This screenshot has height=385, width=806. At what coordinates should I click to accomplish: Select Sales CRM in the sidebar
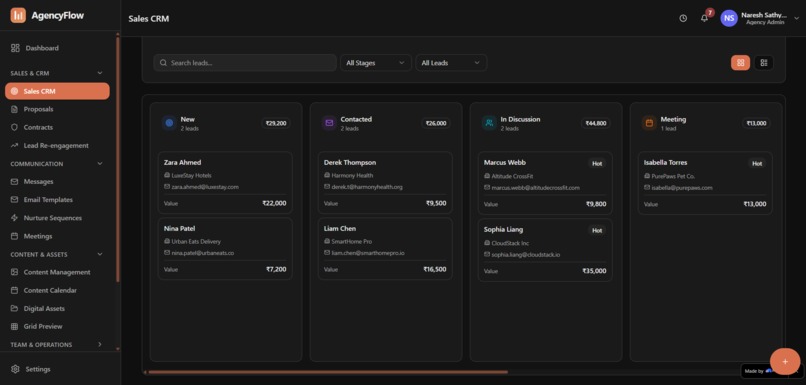(58, 91)
